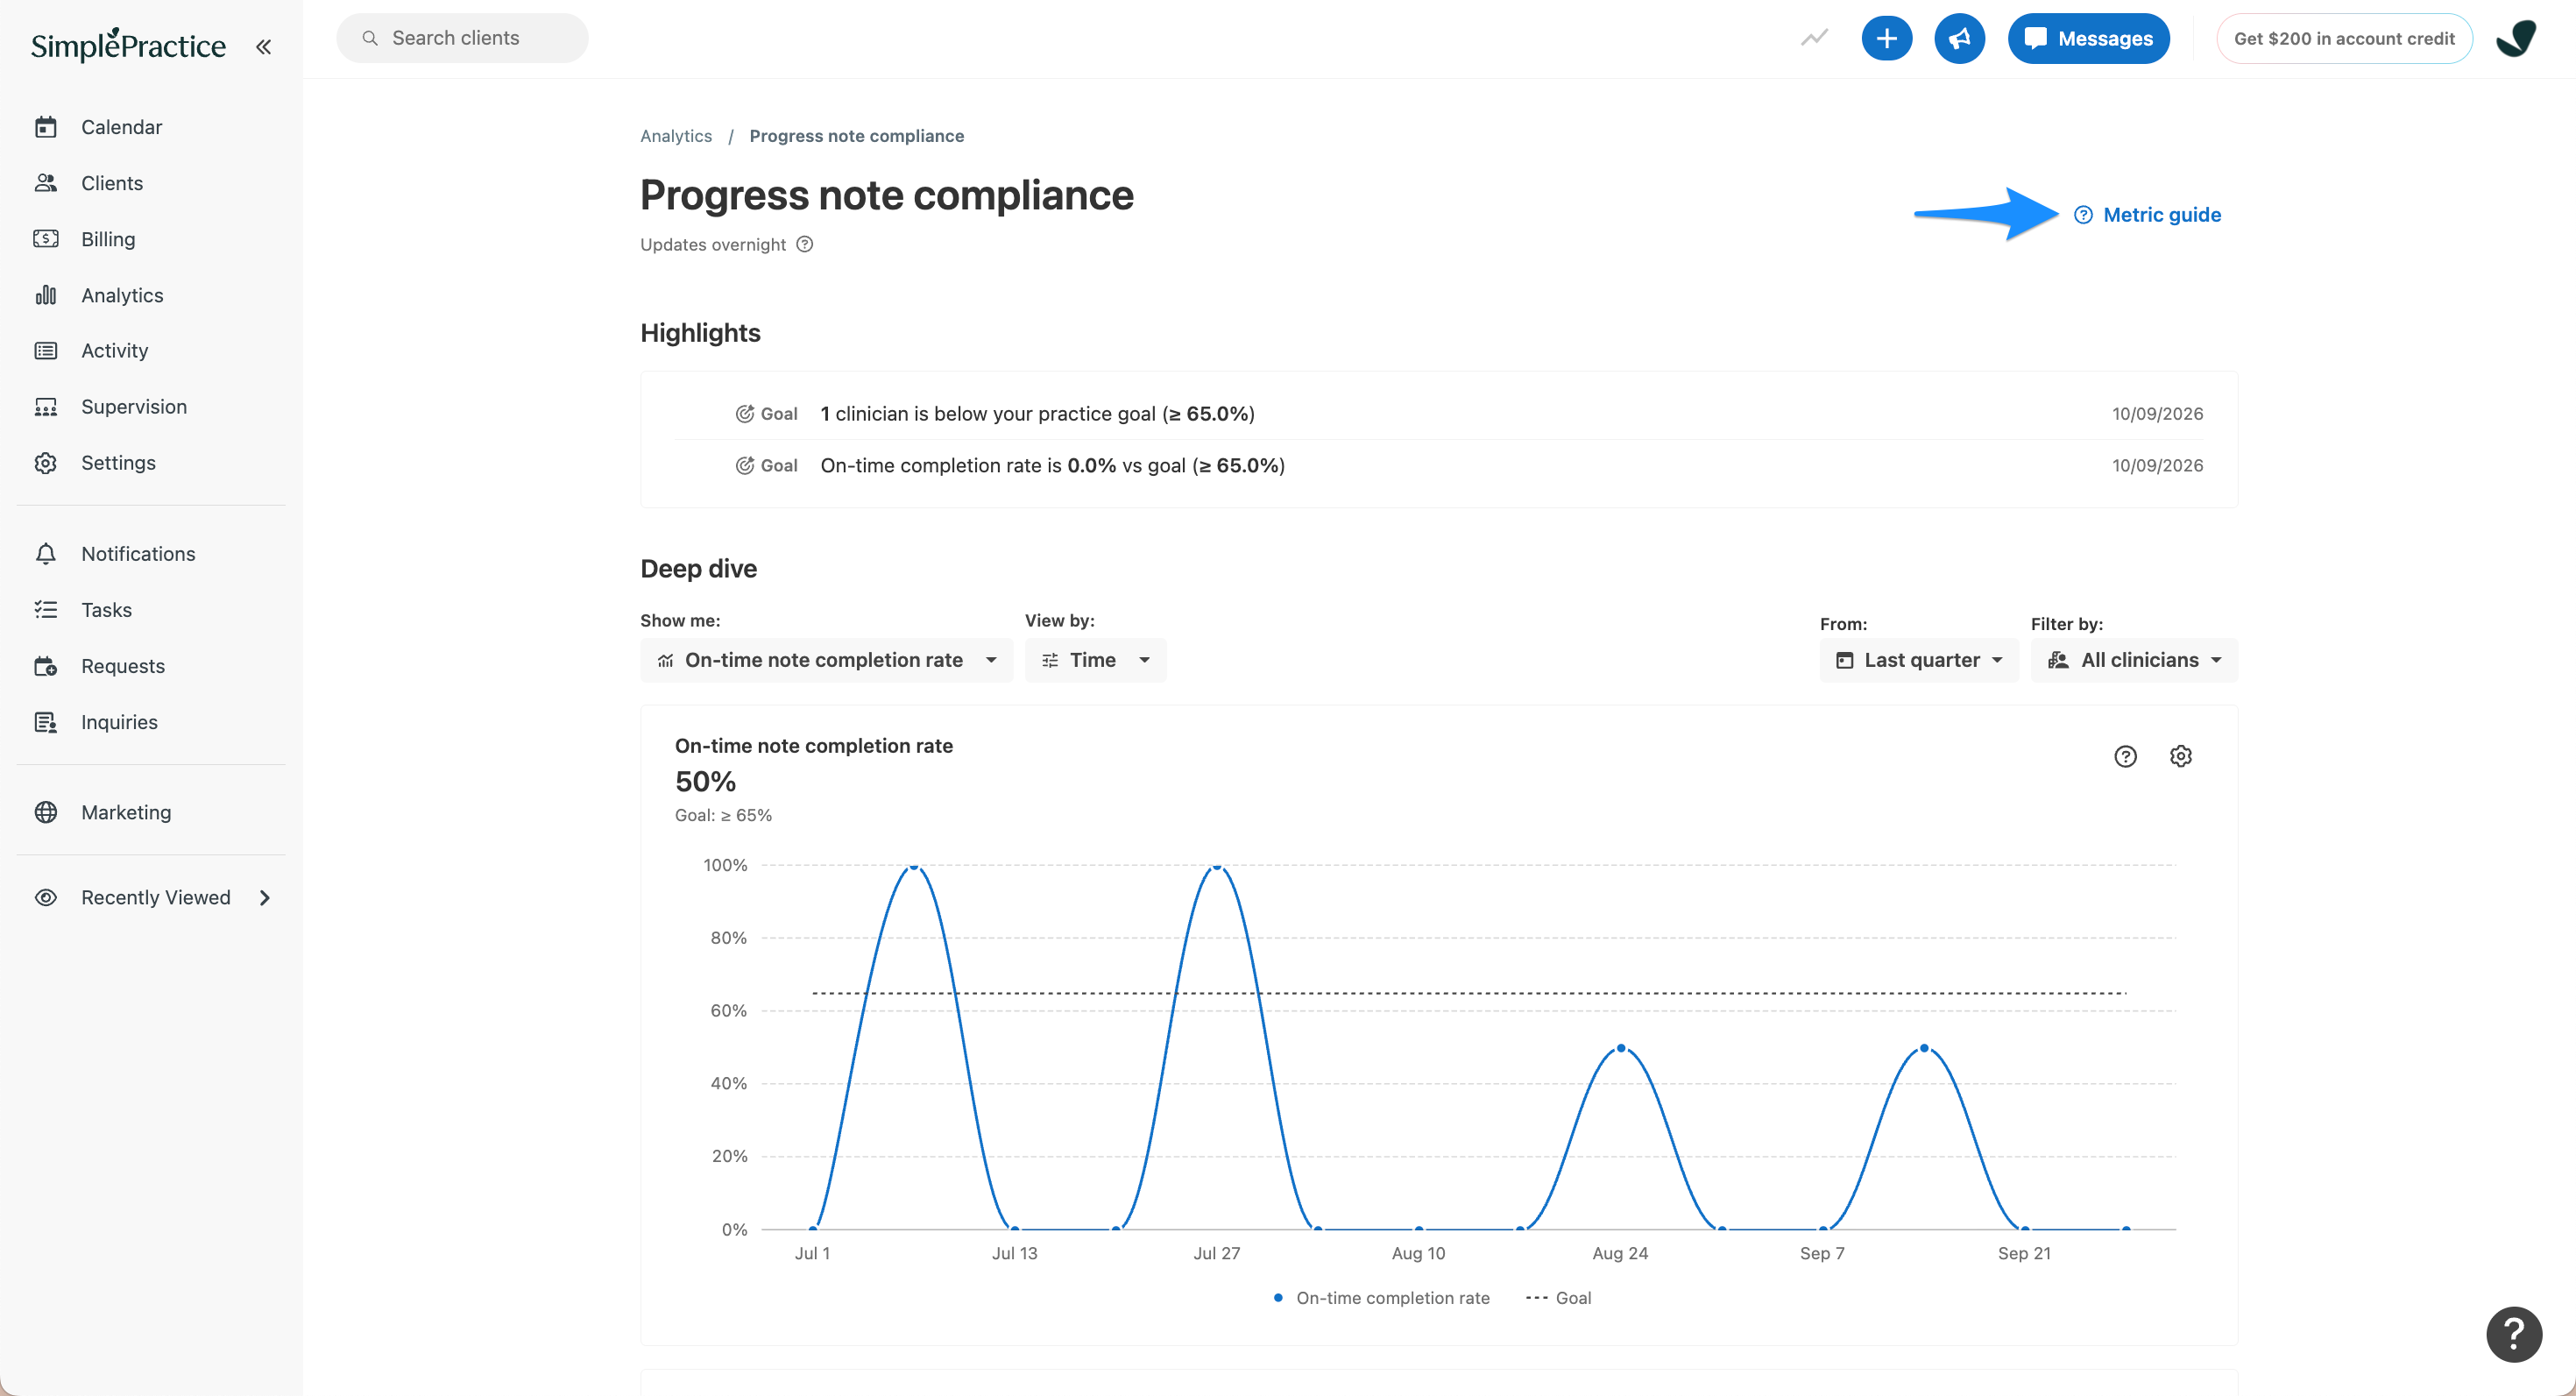Open Billing page
Viewport: 2576px width, 1396px height.
pos(108,239)
